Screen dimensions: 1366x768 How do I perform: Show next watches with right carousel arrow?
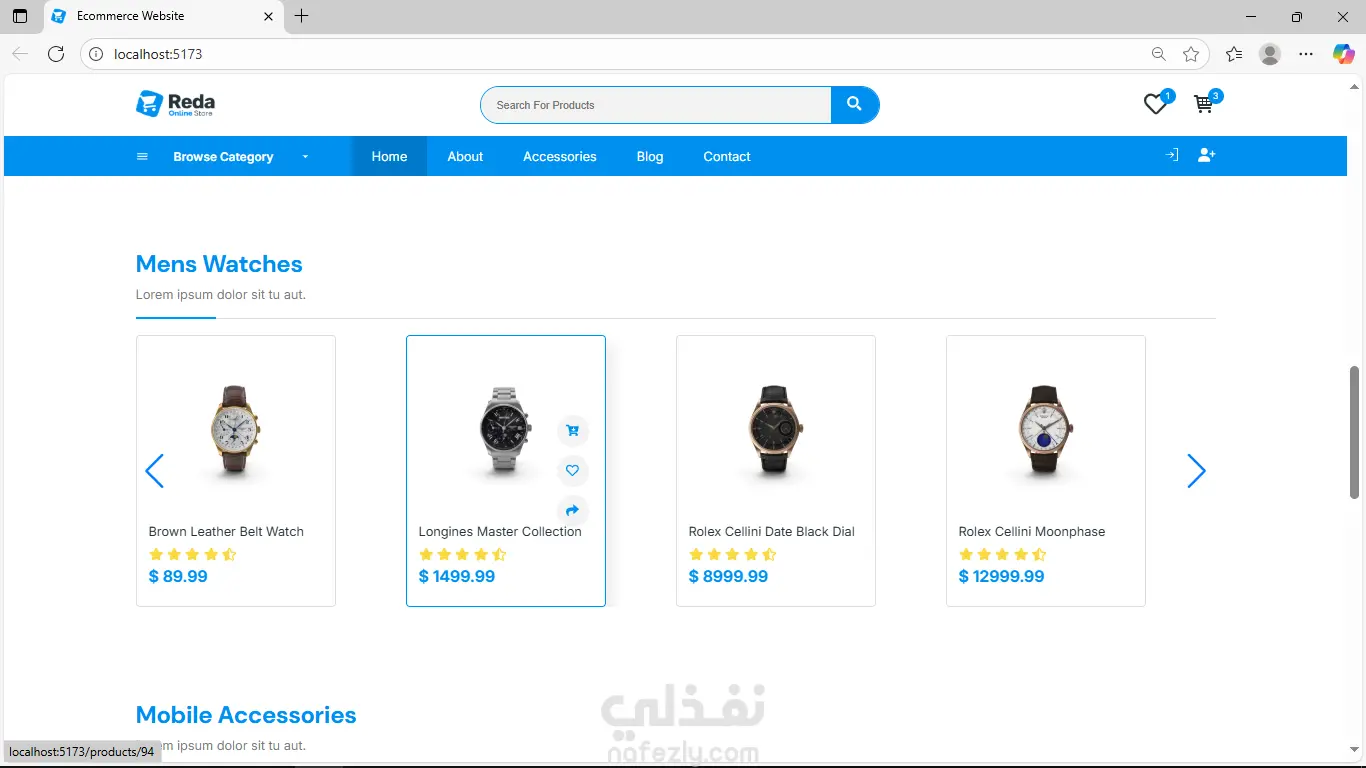tap(1196, 471)
